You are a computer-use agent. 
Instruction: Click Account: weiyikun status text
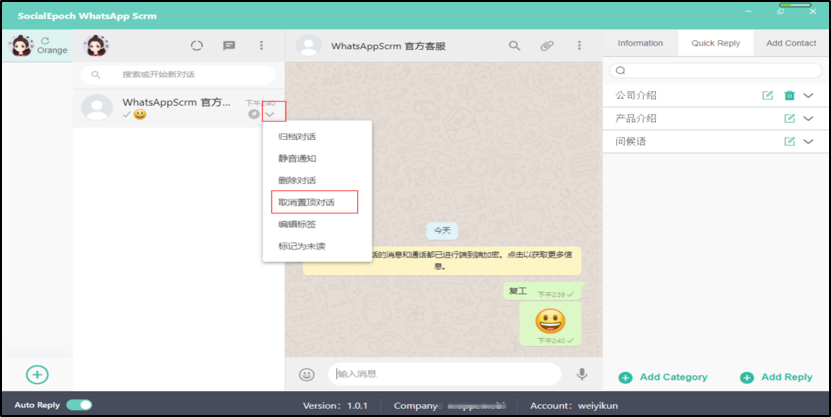(574, 406)
